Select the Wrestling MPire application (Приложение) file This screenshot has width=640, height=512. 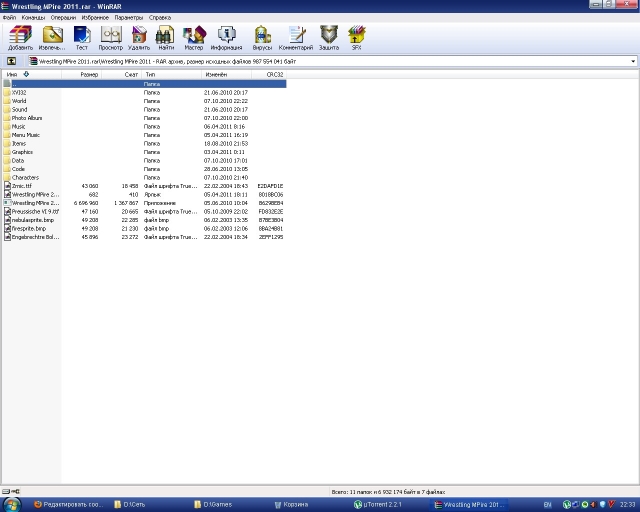(144, 203)
